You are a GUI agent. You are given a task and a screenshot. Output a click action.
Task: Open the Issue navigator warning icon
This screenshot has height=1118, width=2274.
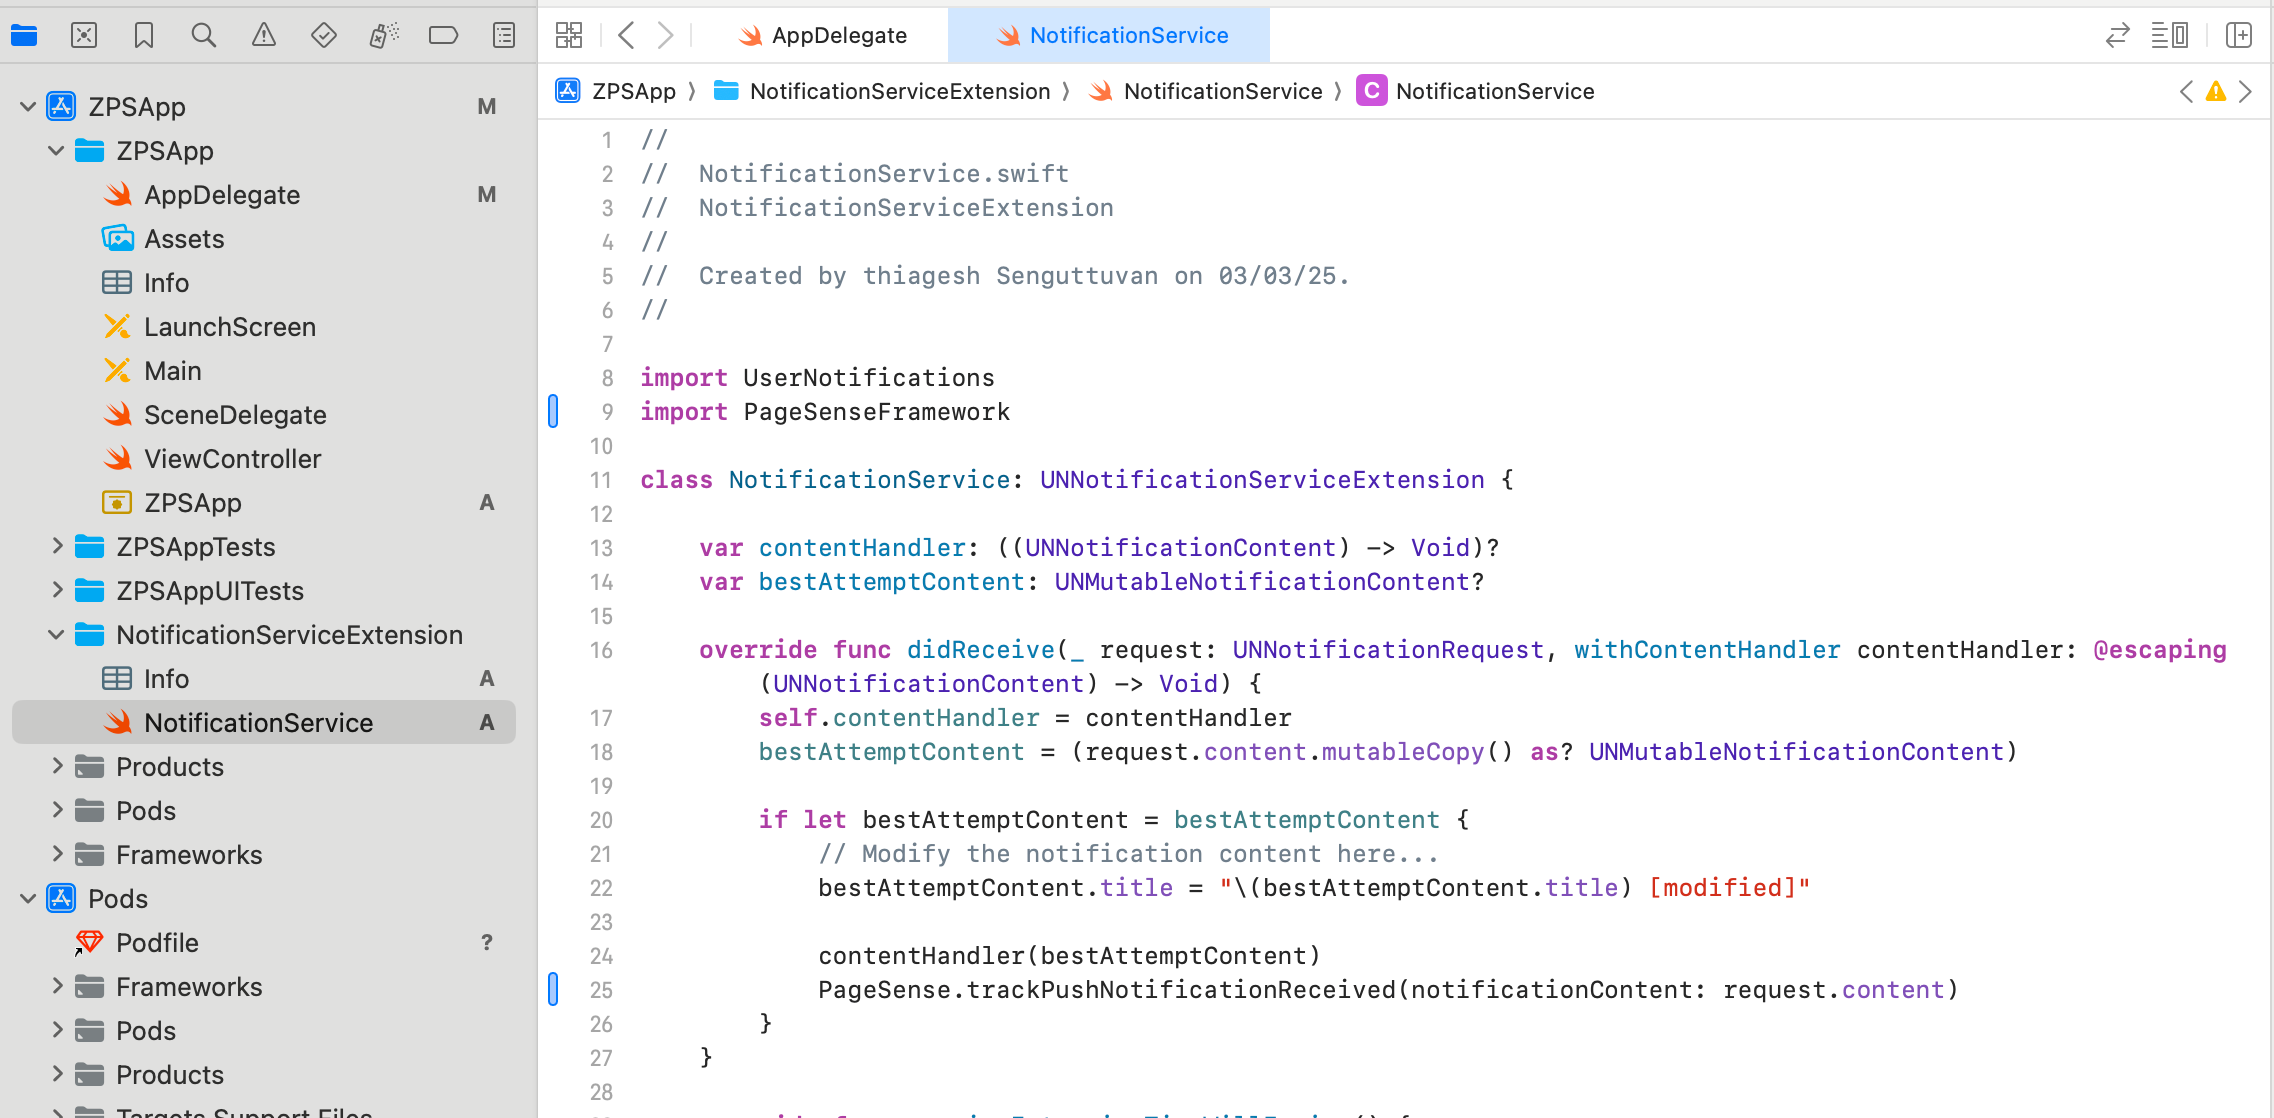[264, 36]
